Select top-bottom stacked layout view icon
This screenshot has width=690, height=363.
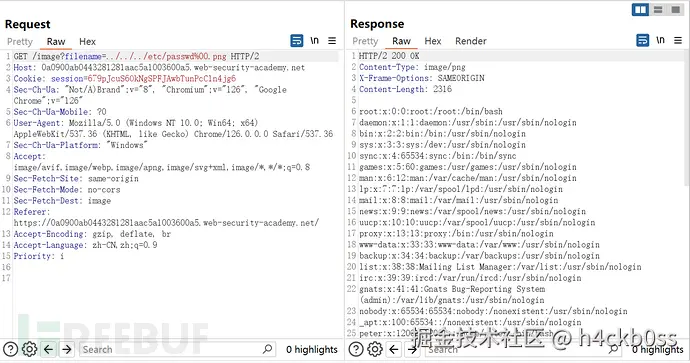(x=658, y=9)
